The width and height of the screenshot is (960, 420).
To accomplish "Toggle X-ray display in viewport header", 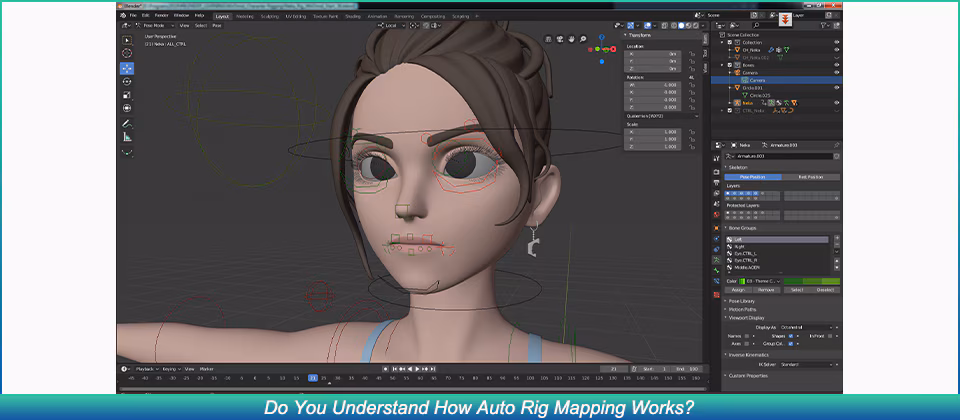I will [x=664, y=26].
